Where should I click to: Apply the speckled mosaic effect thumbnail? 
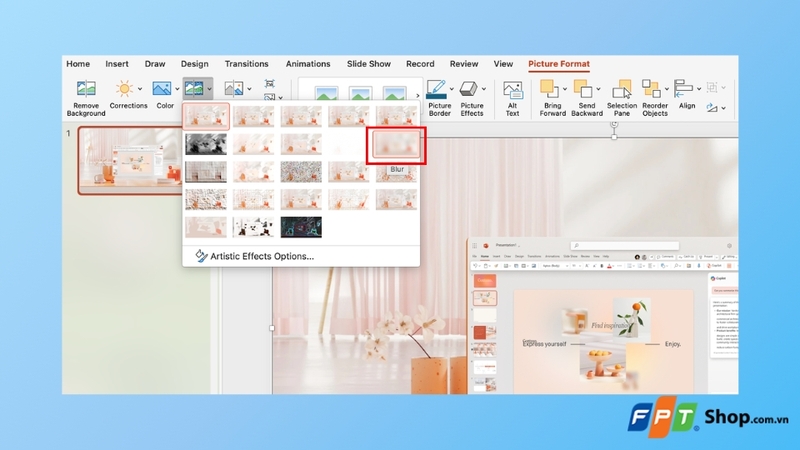301,172
